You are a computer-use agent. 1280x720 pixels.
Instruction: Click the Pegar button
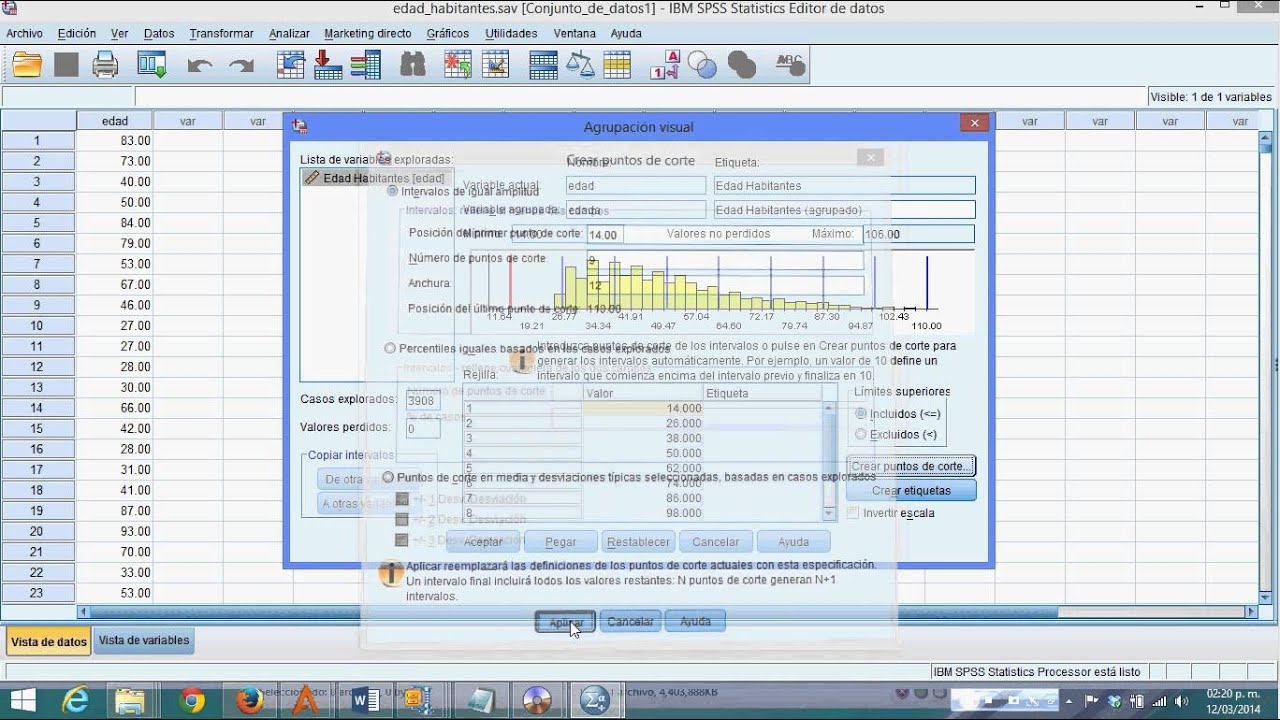coord(561,542)
